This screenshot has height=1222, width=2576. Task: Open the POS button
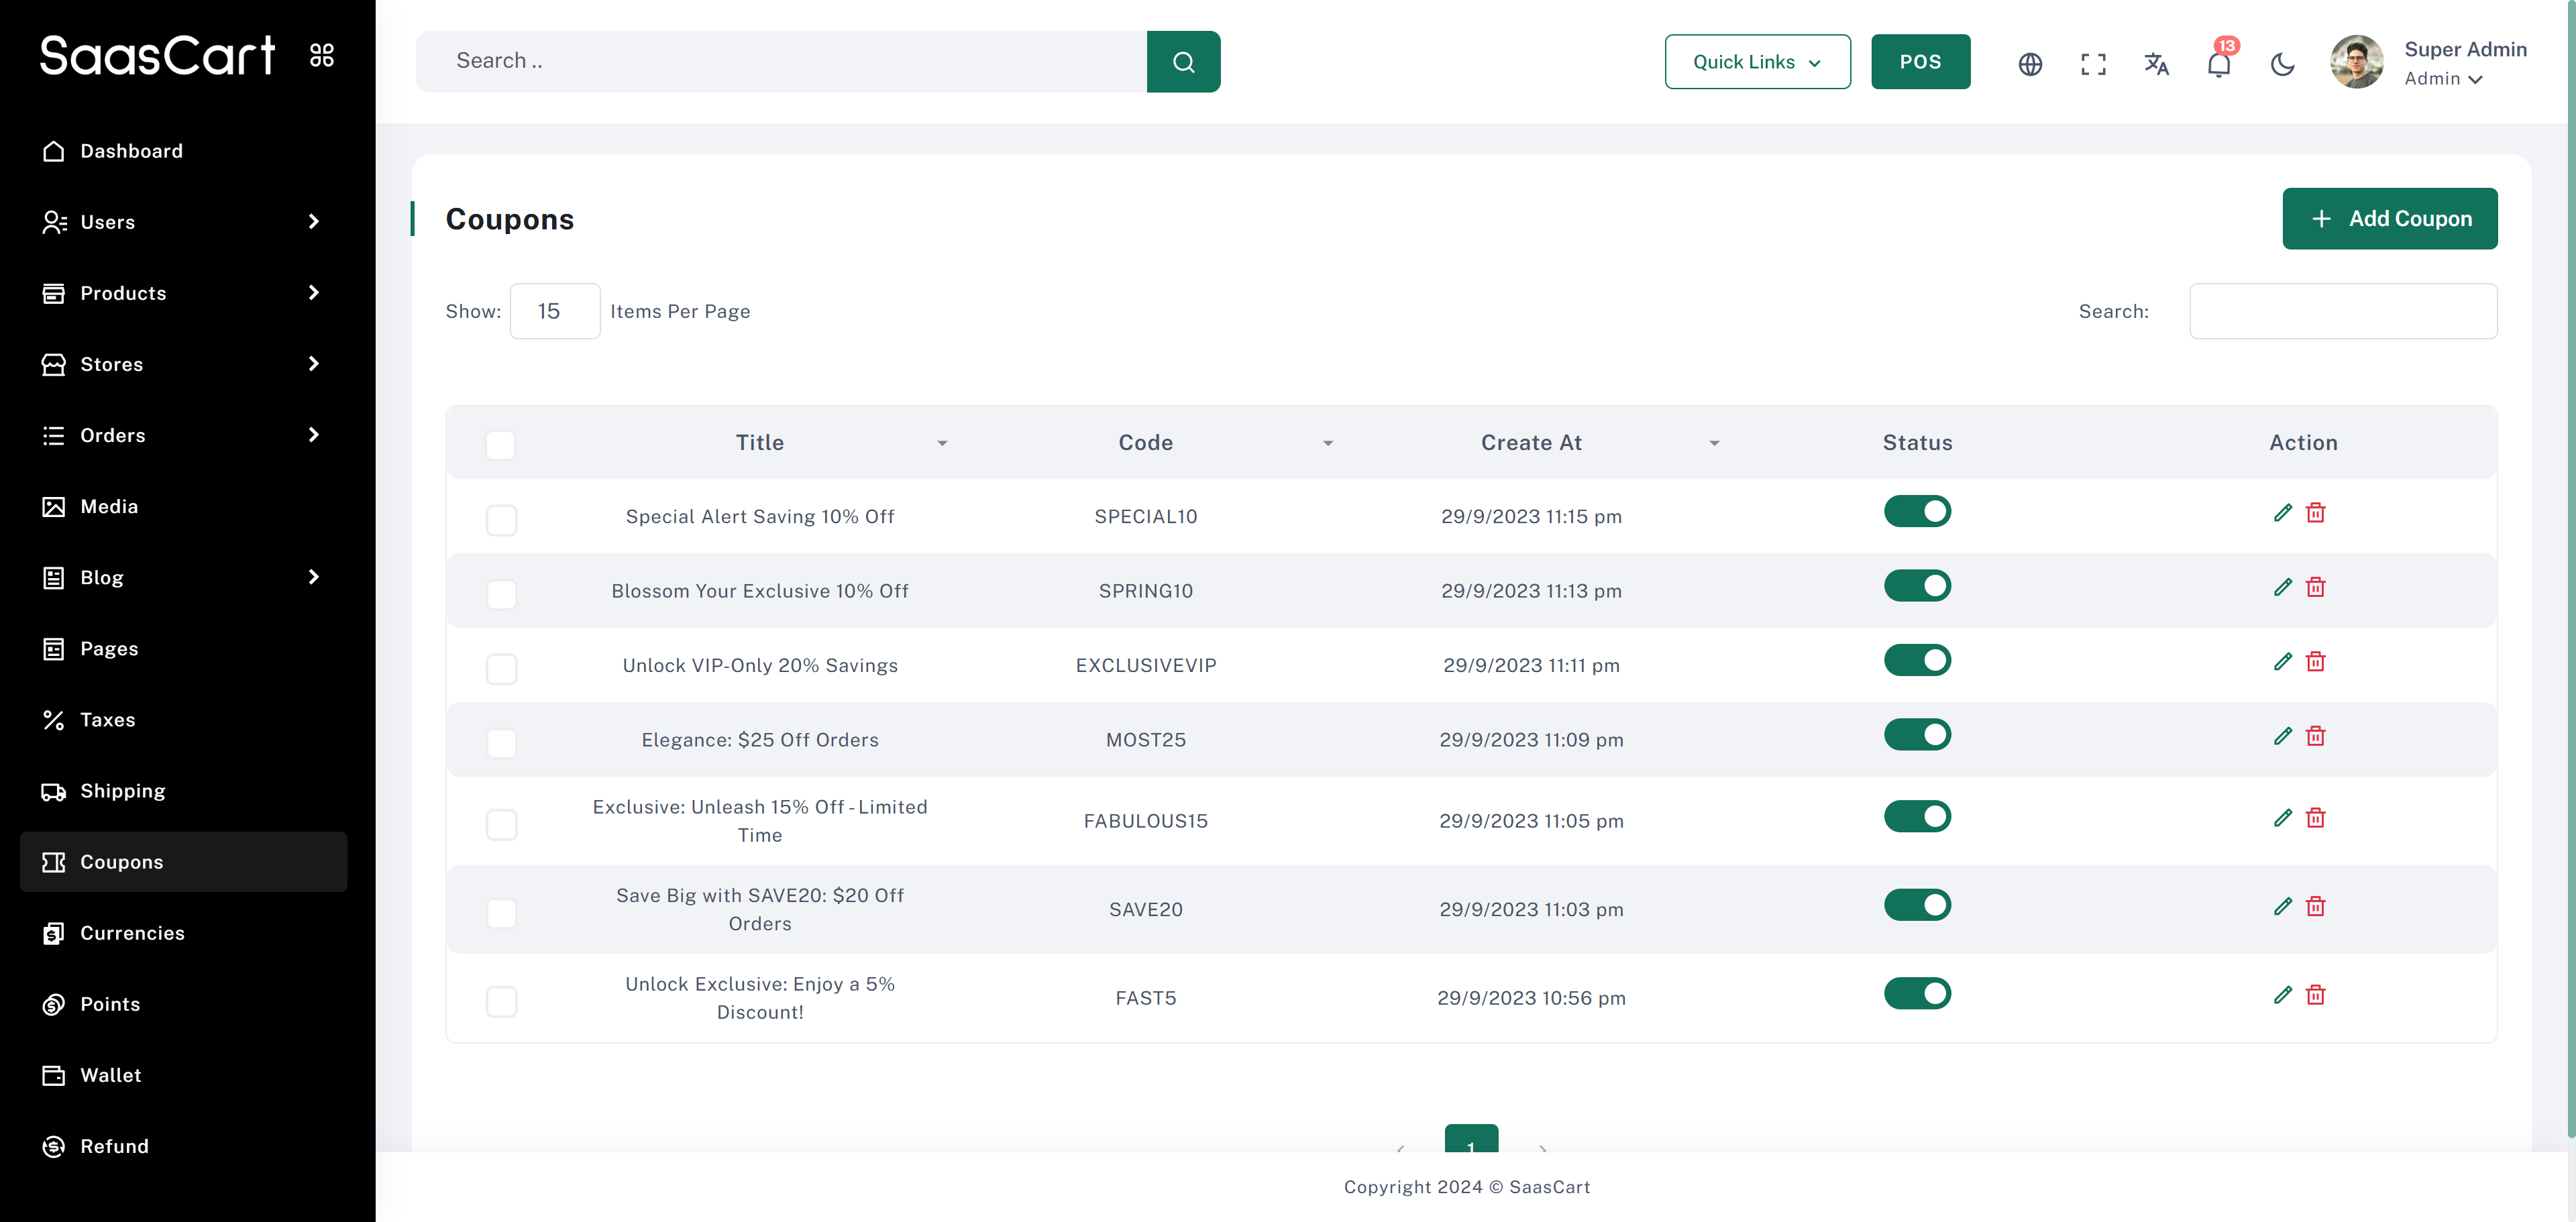[1920, 62]
